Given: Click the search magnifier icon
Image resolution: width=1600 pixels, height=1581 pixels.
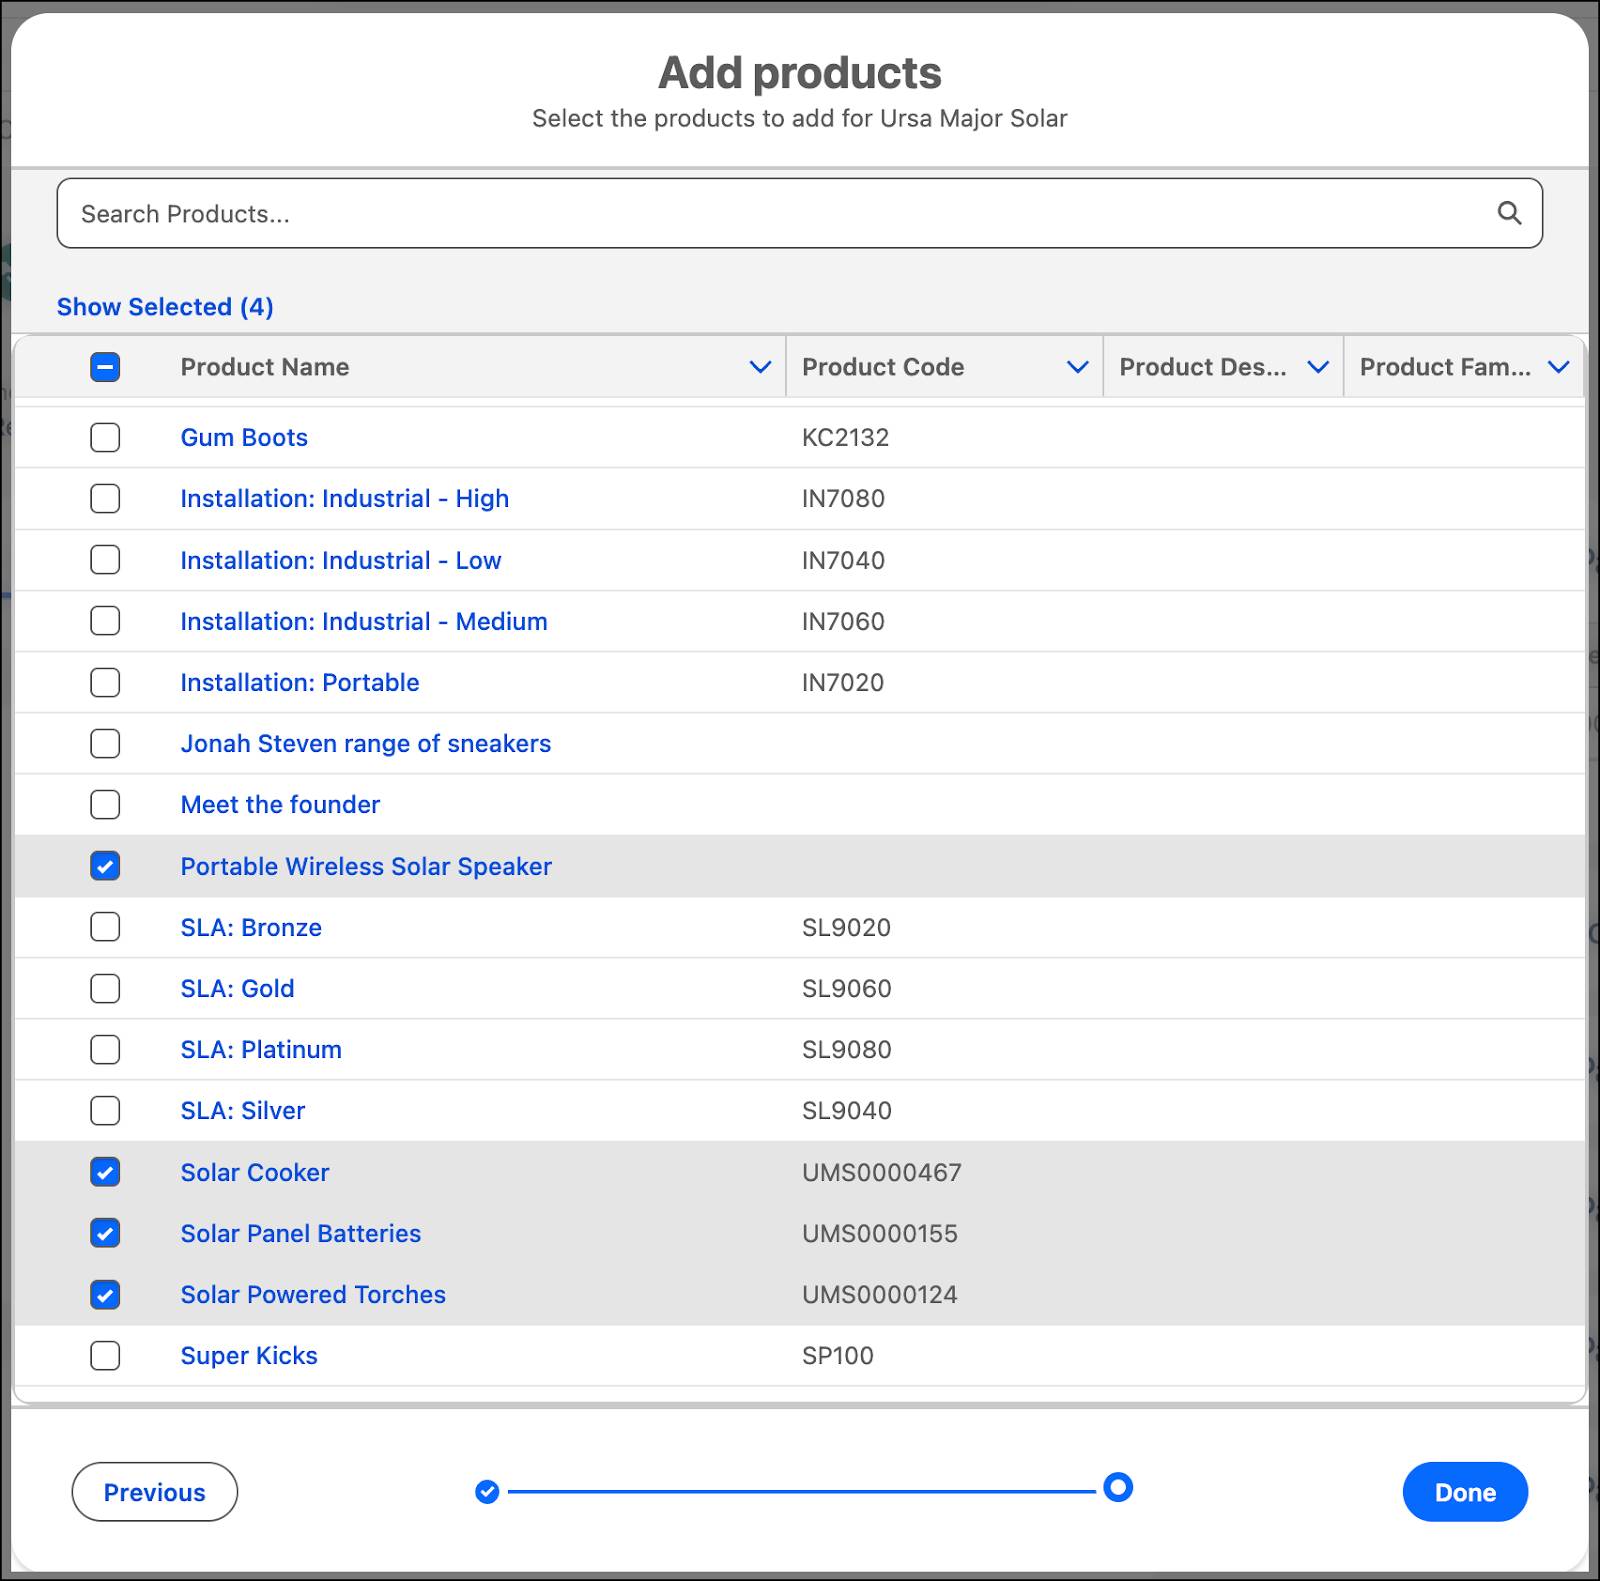Looking at the screenshot, I should [1509, 213].
